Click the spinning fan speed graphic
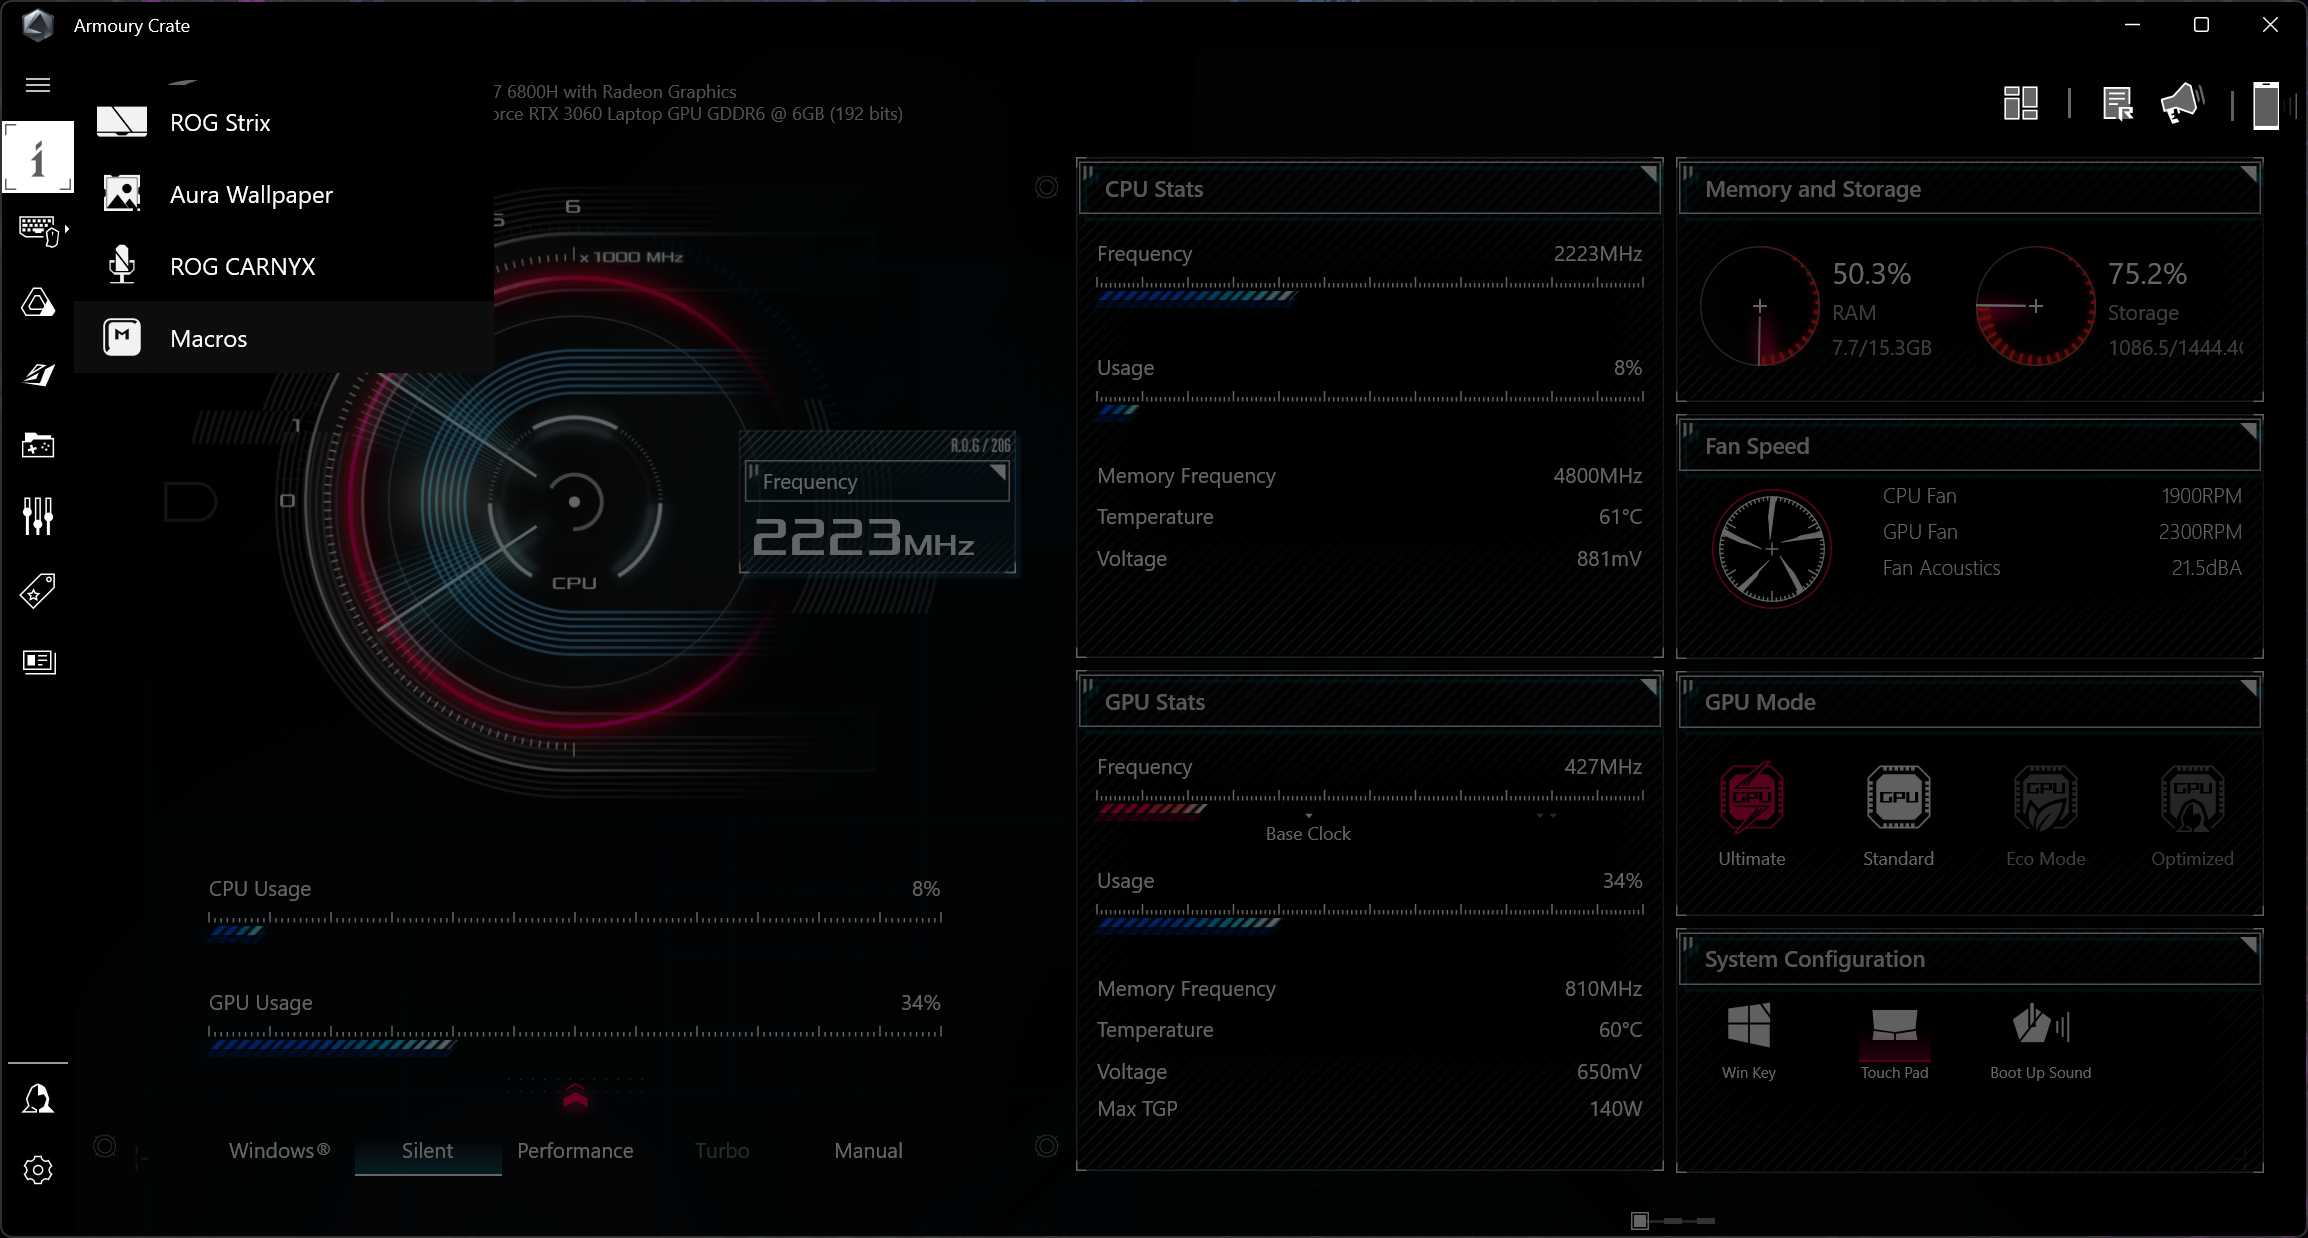 pyautogui.click(x=1771, y=548)
